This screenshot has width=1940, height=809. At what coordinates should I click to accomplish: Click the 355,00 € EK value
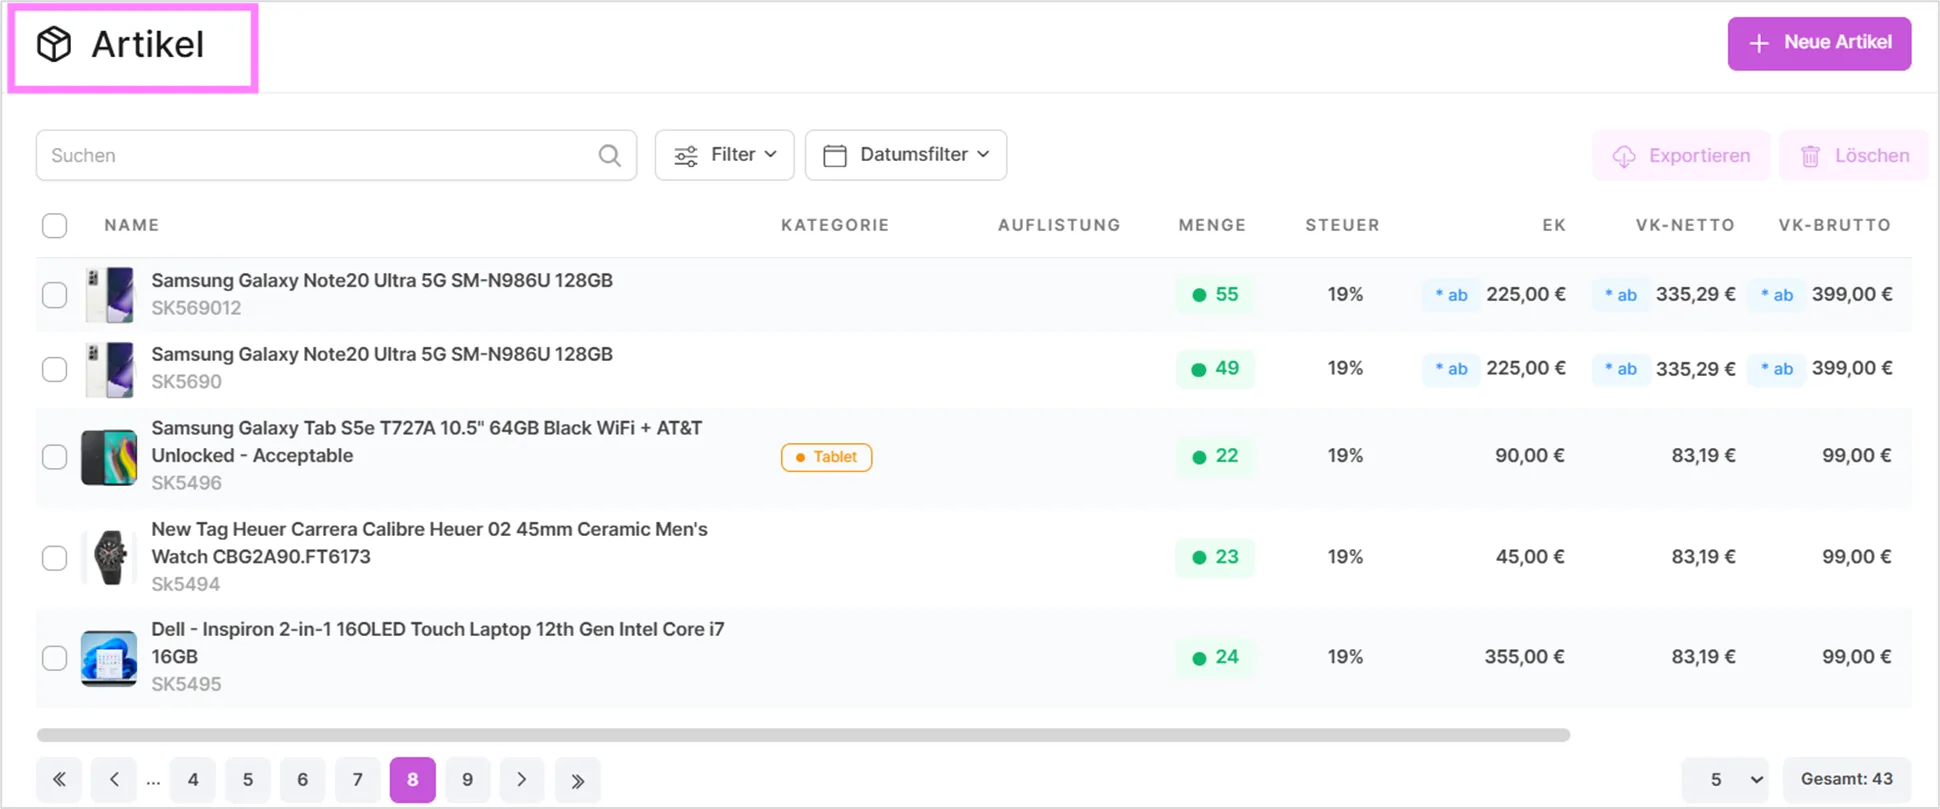pos(1524,657)
